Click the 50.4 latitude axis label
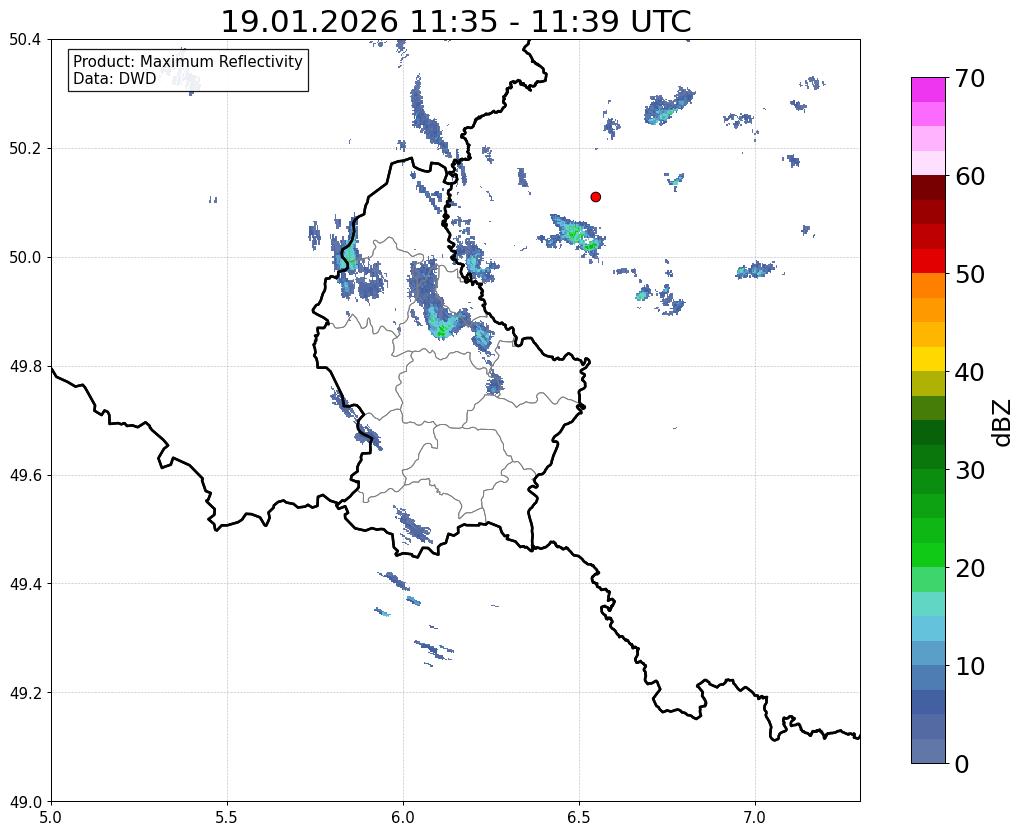Screen dimensions: 1023x834 point(25,40)
